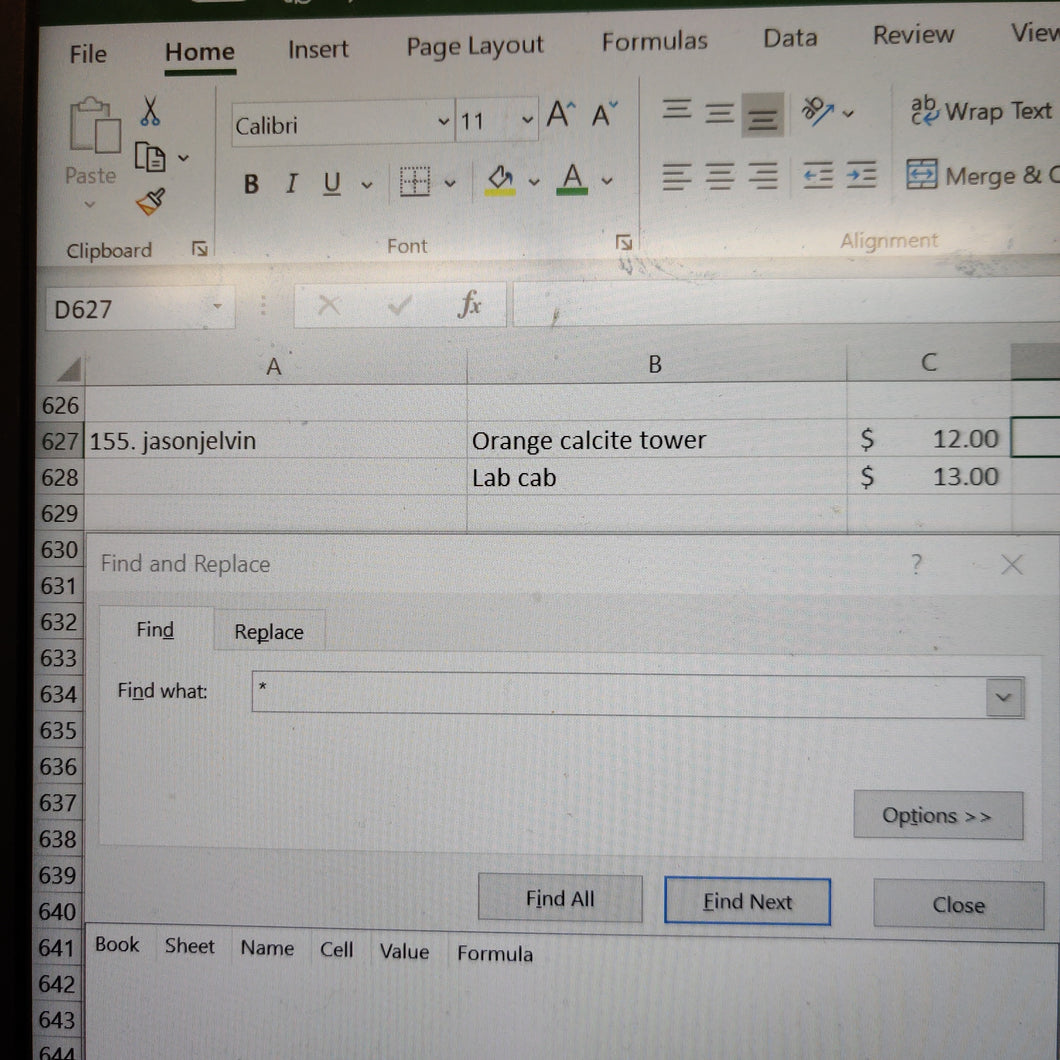Increase font size with larger A
This screenshot has width=1060, height=1060.
click(x=561, y=114)
